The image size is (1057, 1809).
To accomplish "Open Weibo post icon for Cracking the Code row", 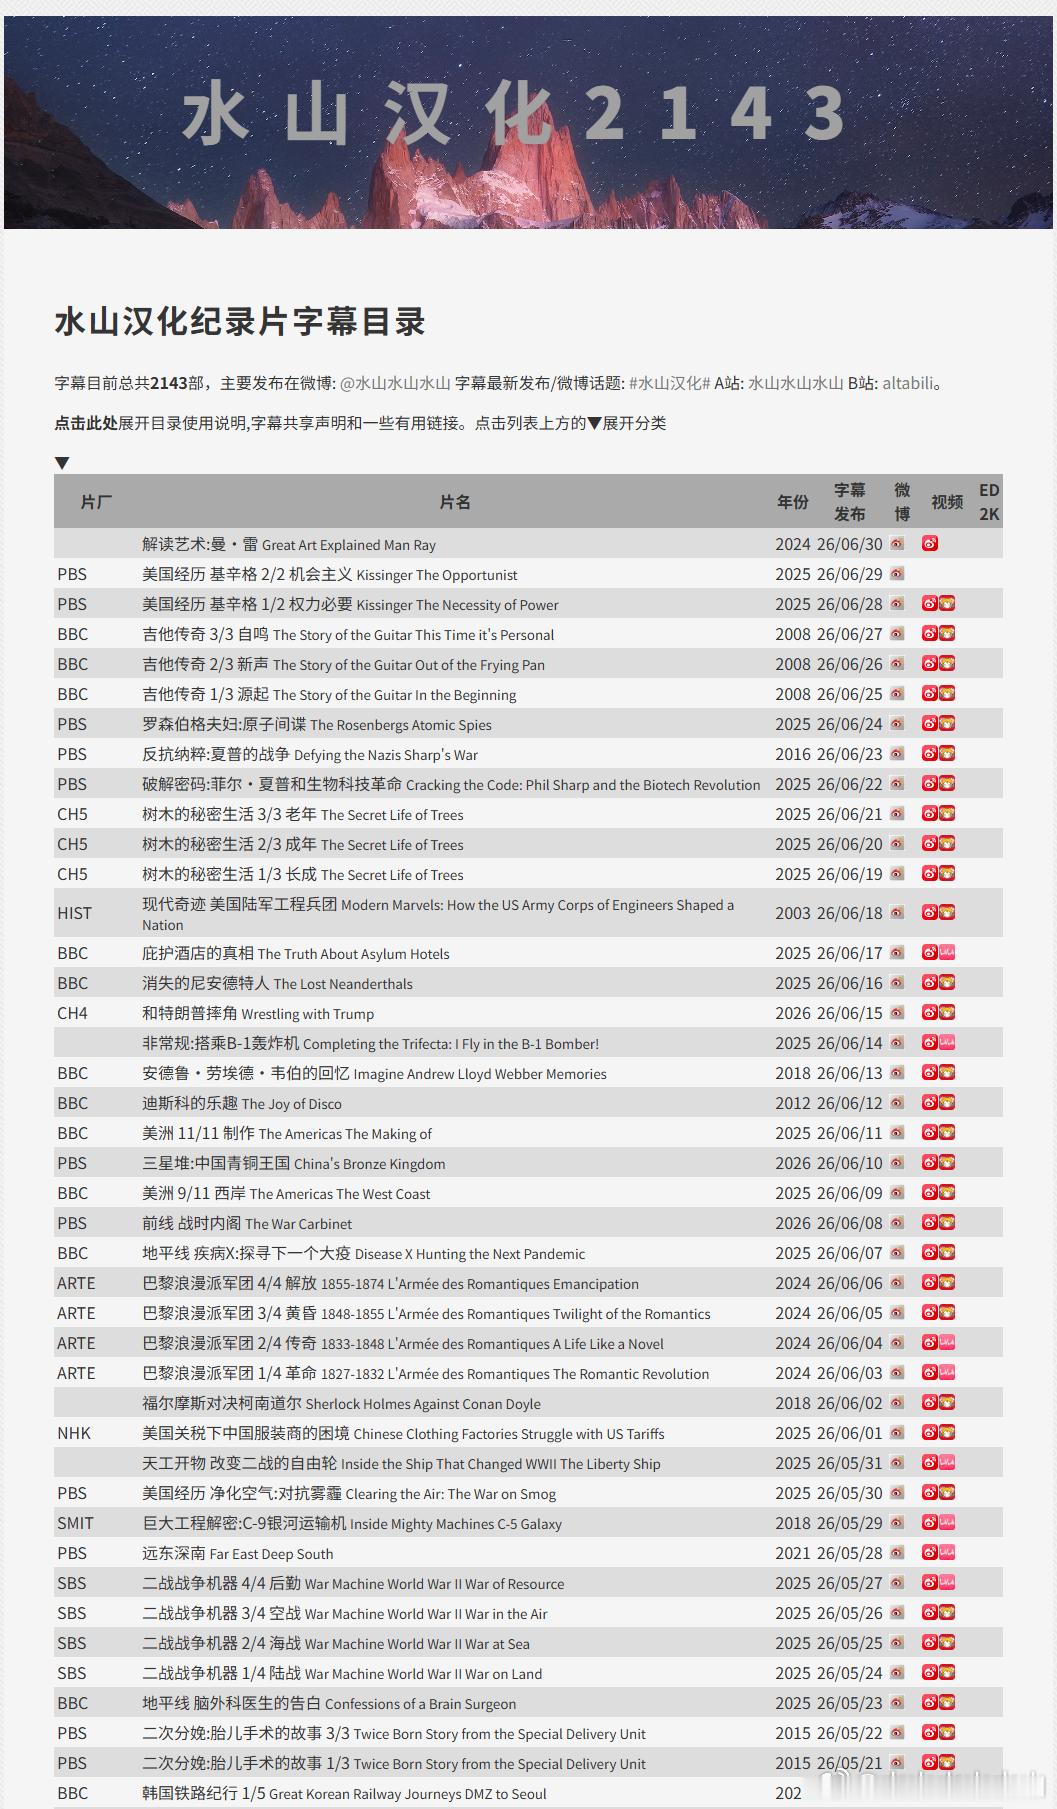I will [897, 784].
